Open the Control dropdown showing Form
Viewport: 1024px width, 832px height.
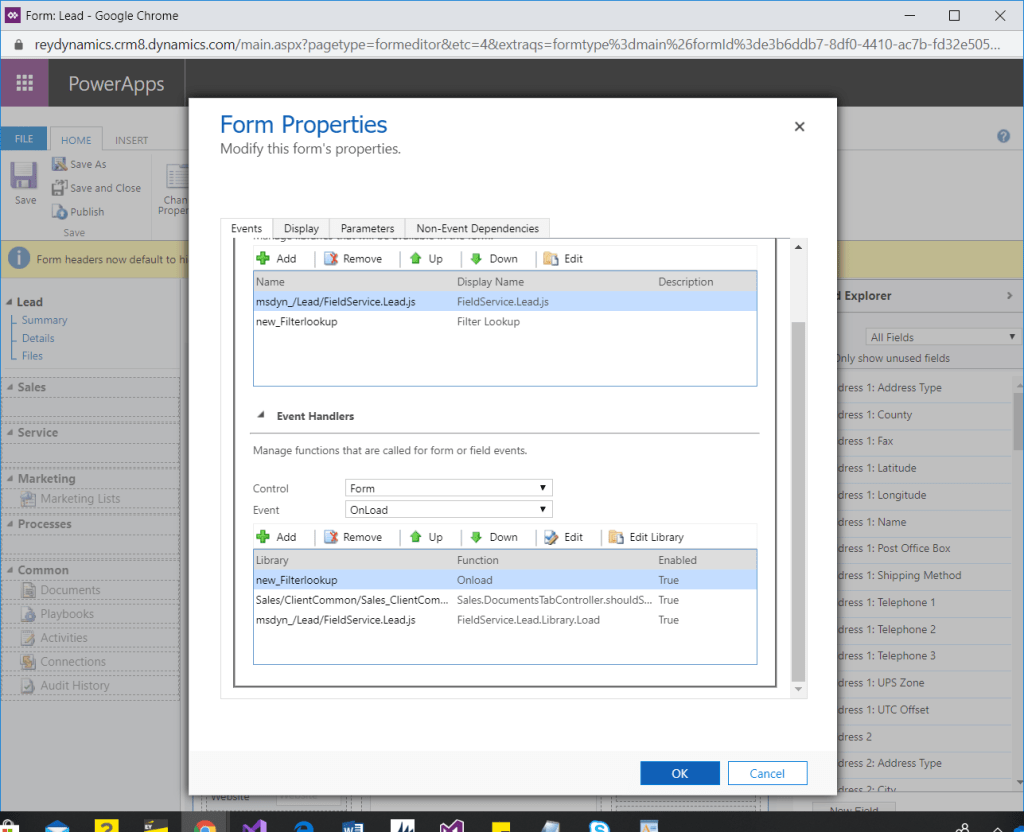click(x=449, y=488)
